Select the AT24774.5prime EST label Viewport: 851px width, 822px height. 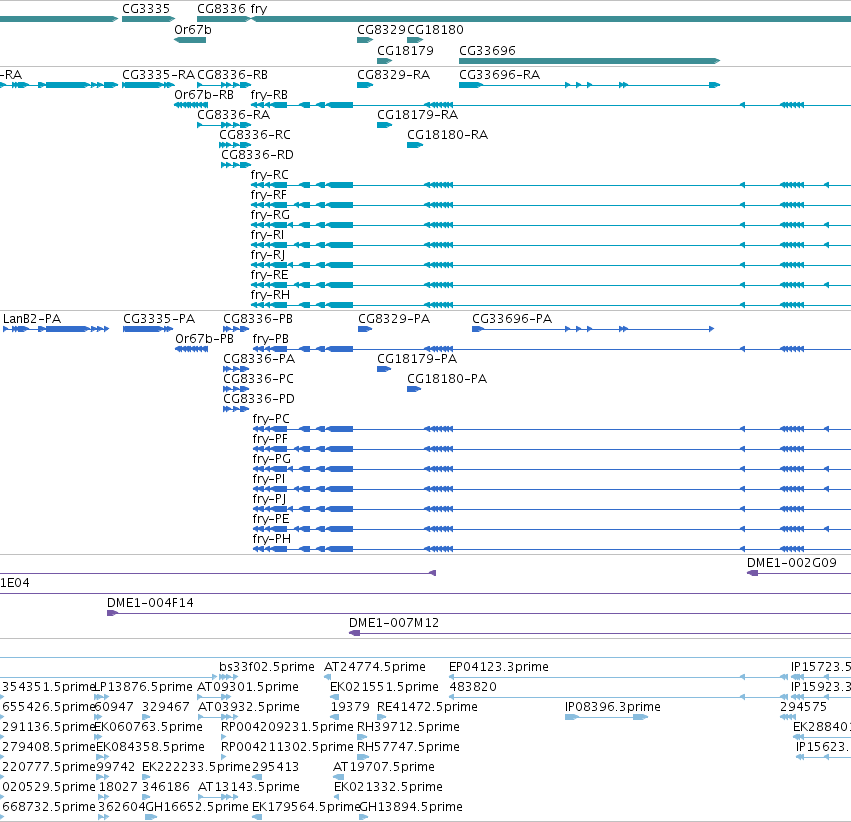(375, 667)
